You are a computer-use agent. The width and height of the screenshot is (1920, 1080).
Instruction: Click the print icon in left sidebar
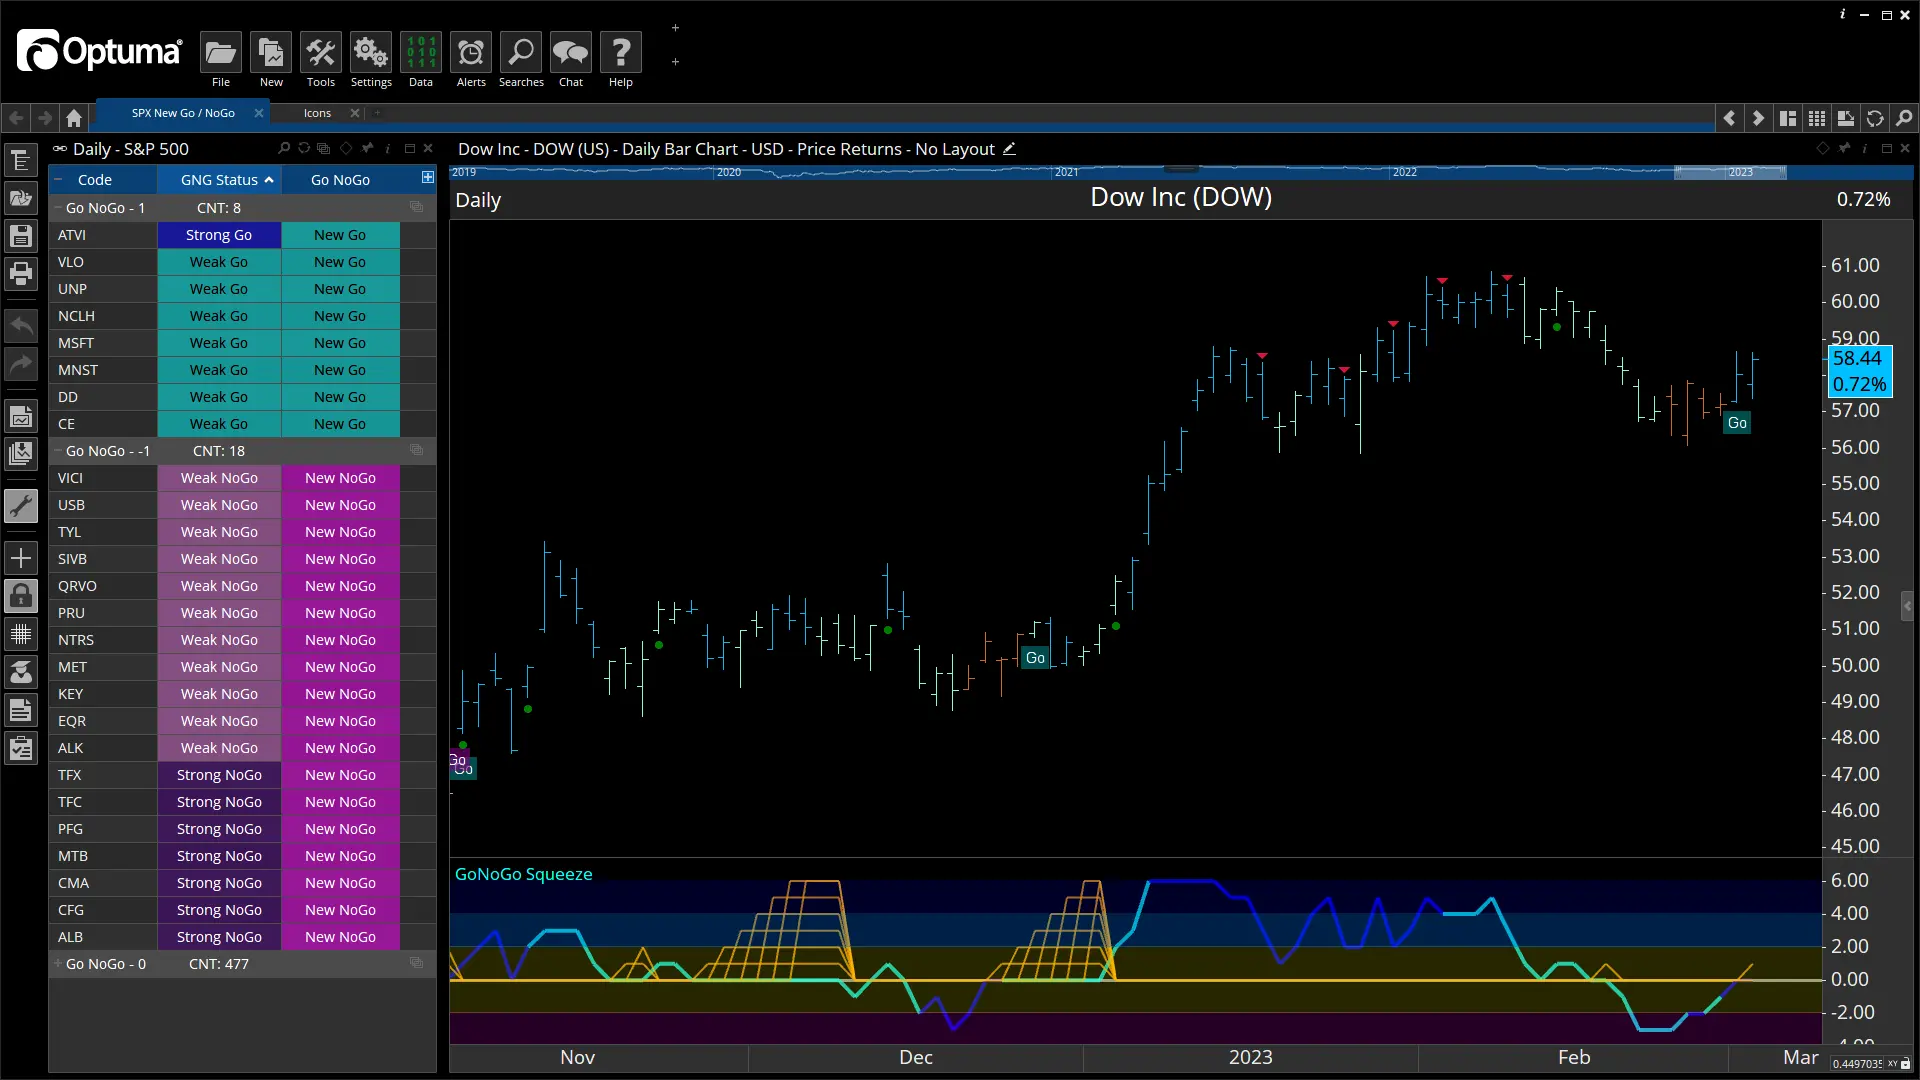(x=21, y=273)
